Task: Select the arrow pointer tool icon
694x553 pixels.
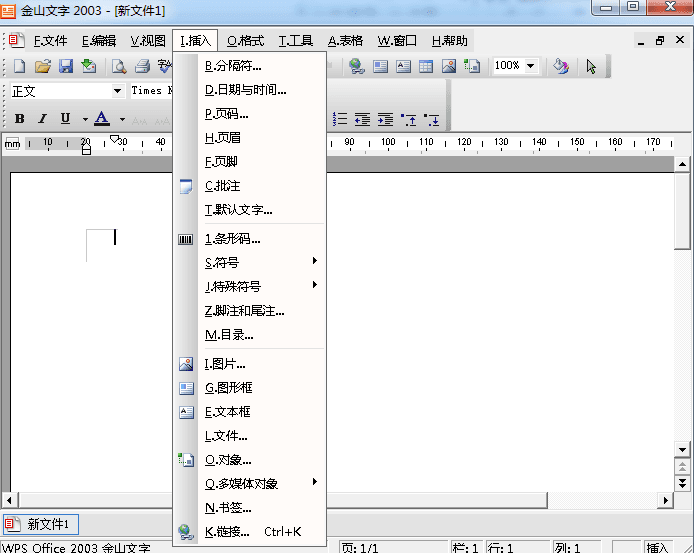Action: tap(591, 66)
